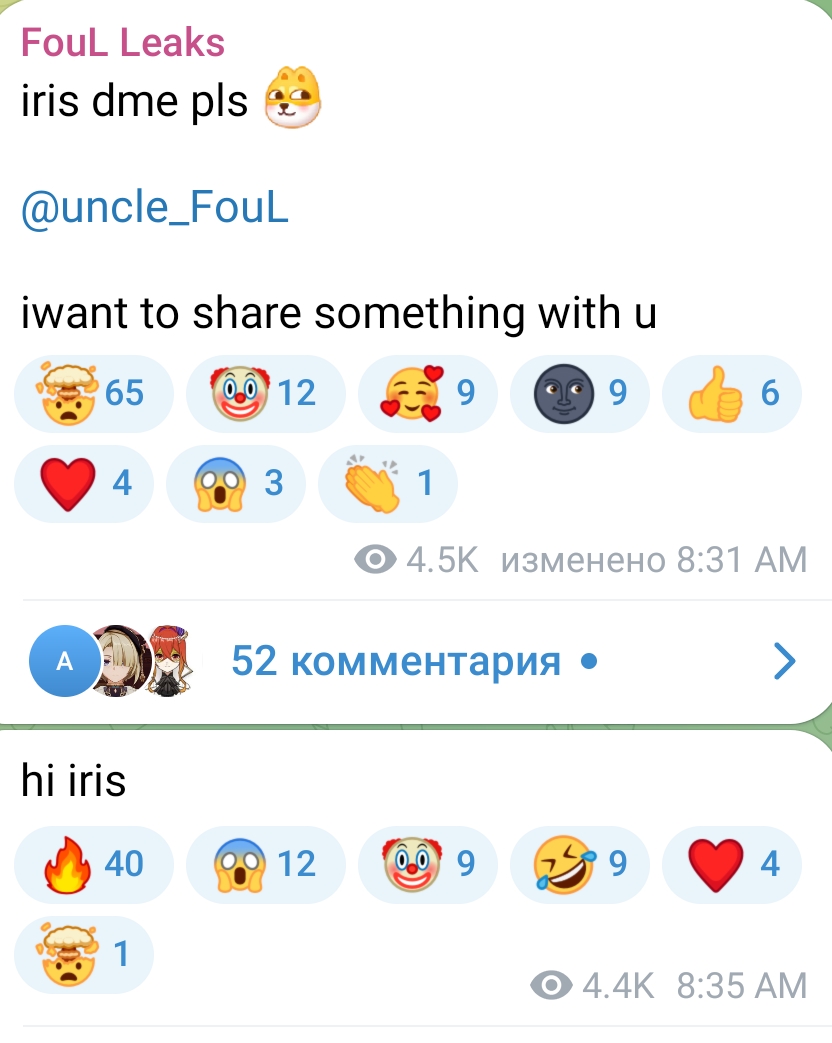Add a thumbs up reaction with 6
The width and height of the screenshot is (832, 1043).
point(732,392)
